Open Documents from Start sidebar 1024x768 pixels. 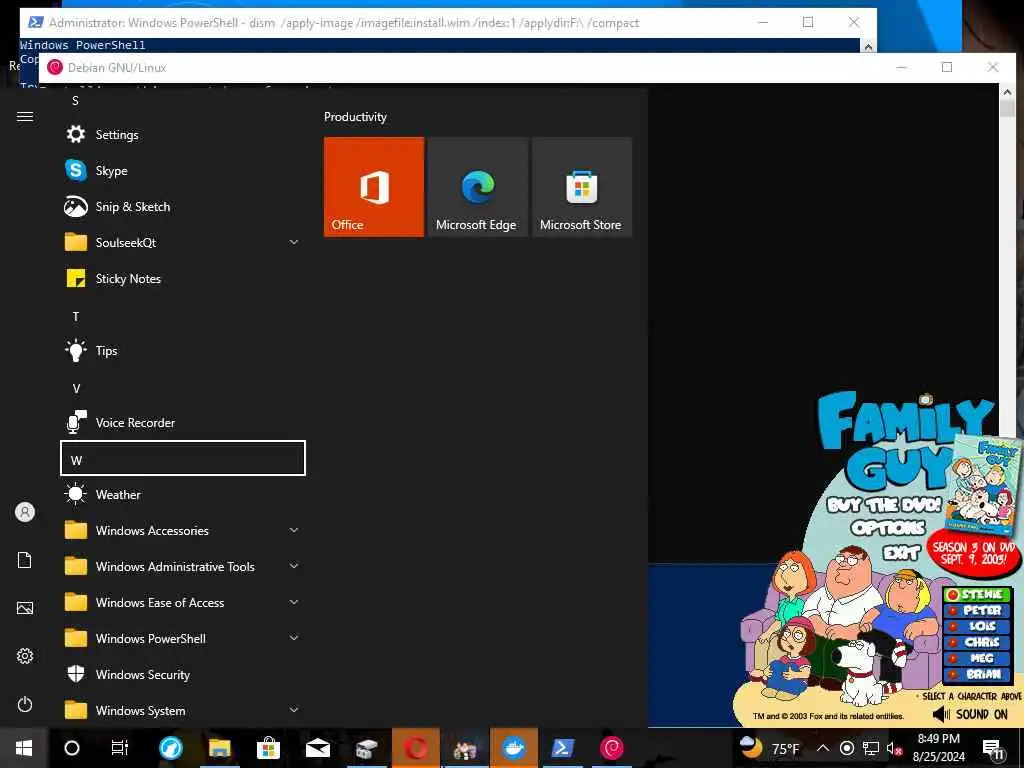pyautogui.click(x=25, y=560)
